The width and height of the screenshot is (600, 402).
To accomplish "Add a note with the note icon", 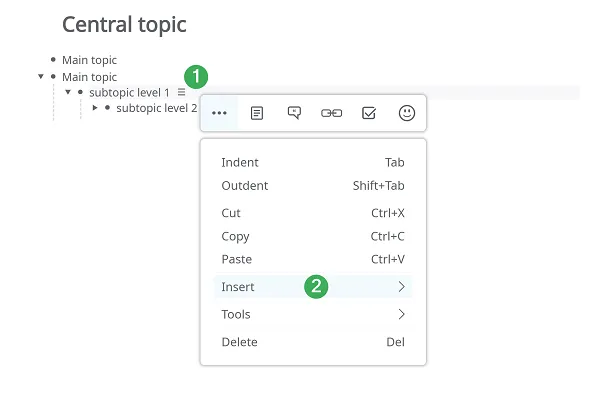I will click(257, 113).
